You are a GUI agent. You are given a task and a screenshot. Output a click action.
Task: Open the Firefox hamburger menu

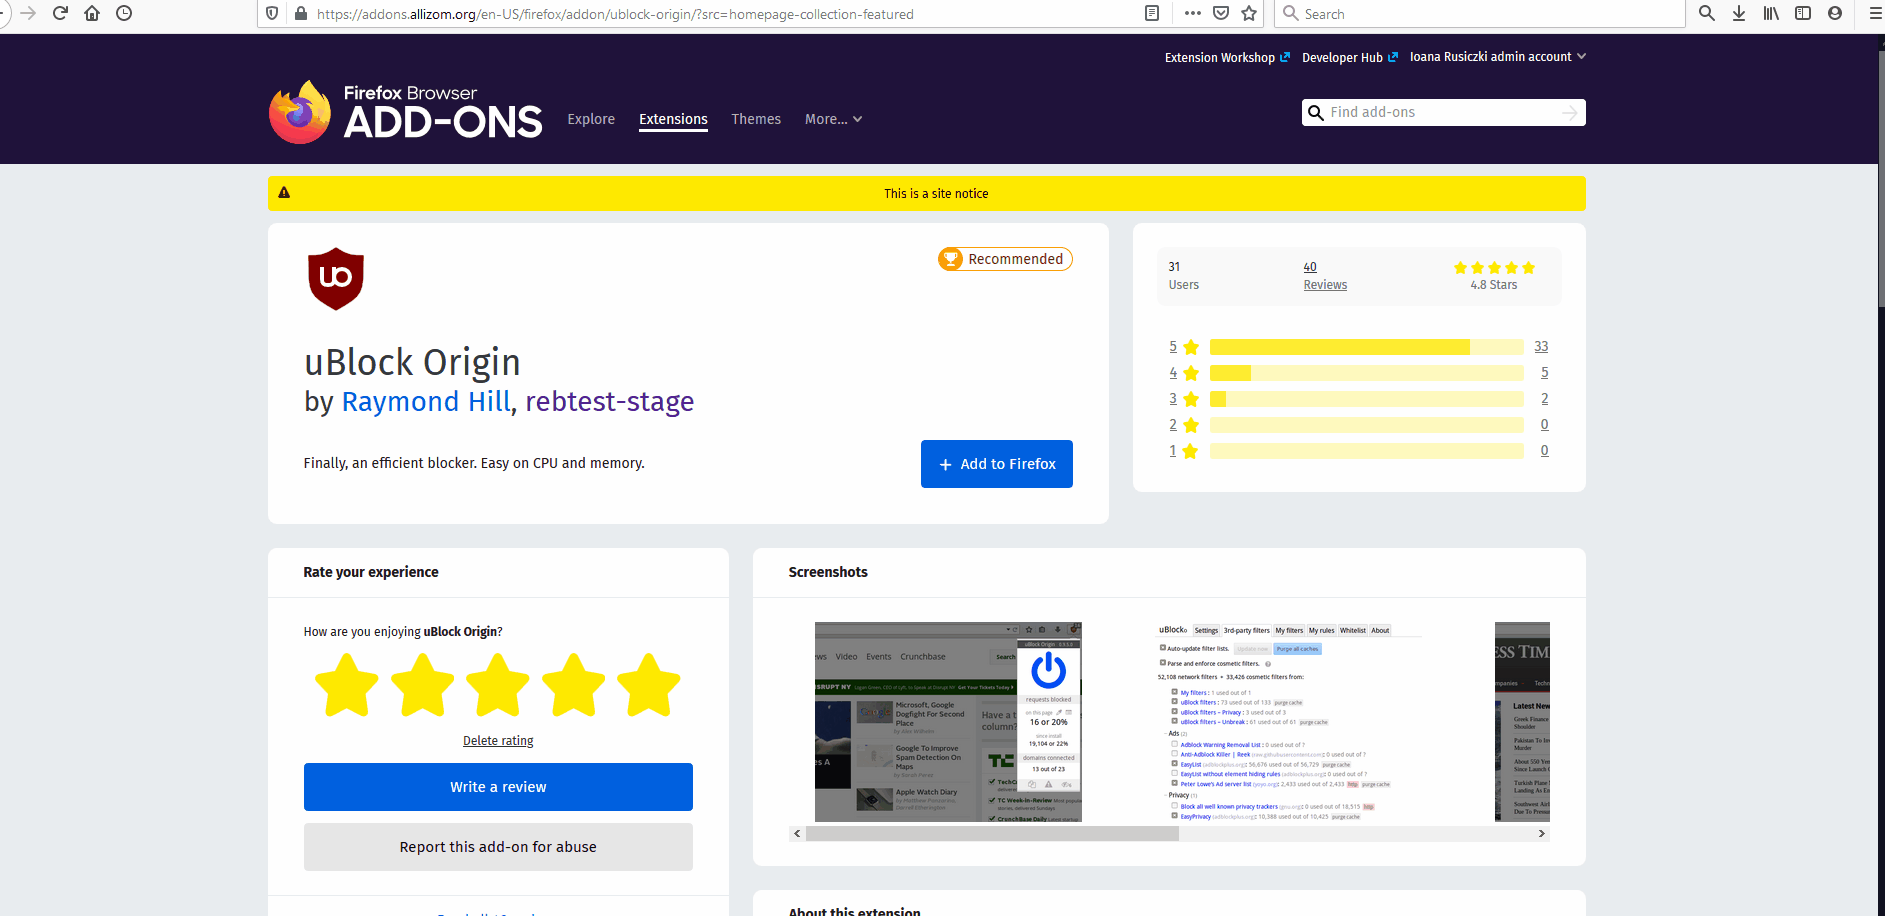(x=1875, y=13)
